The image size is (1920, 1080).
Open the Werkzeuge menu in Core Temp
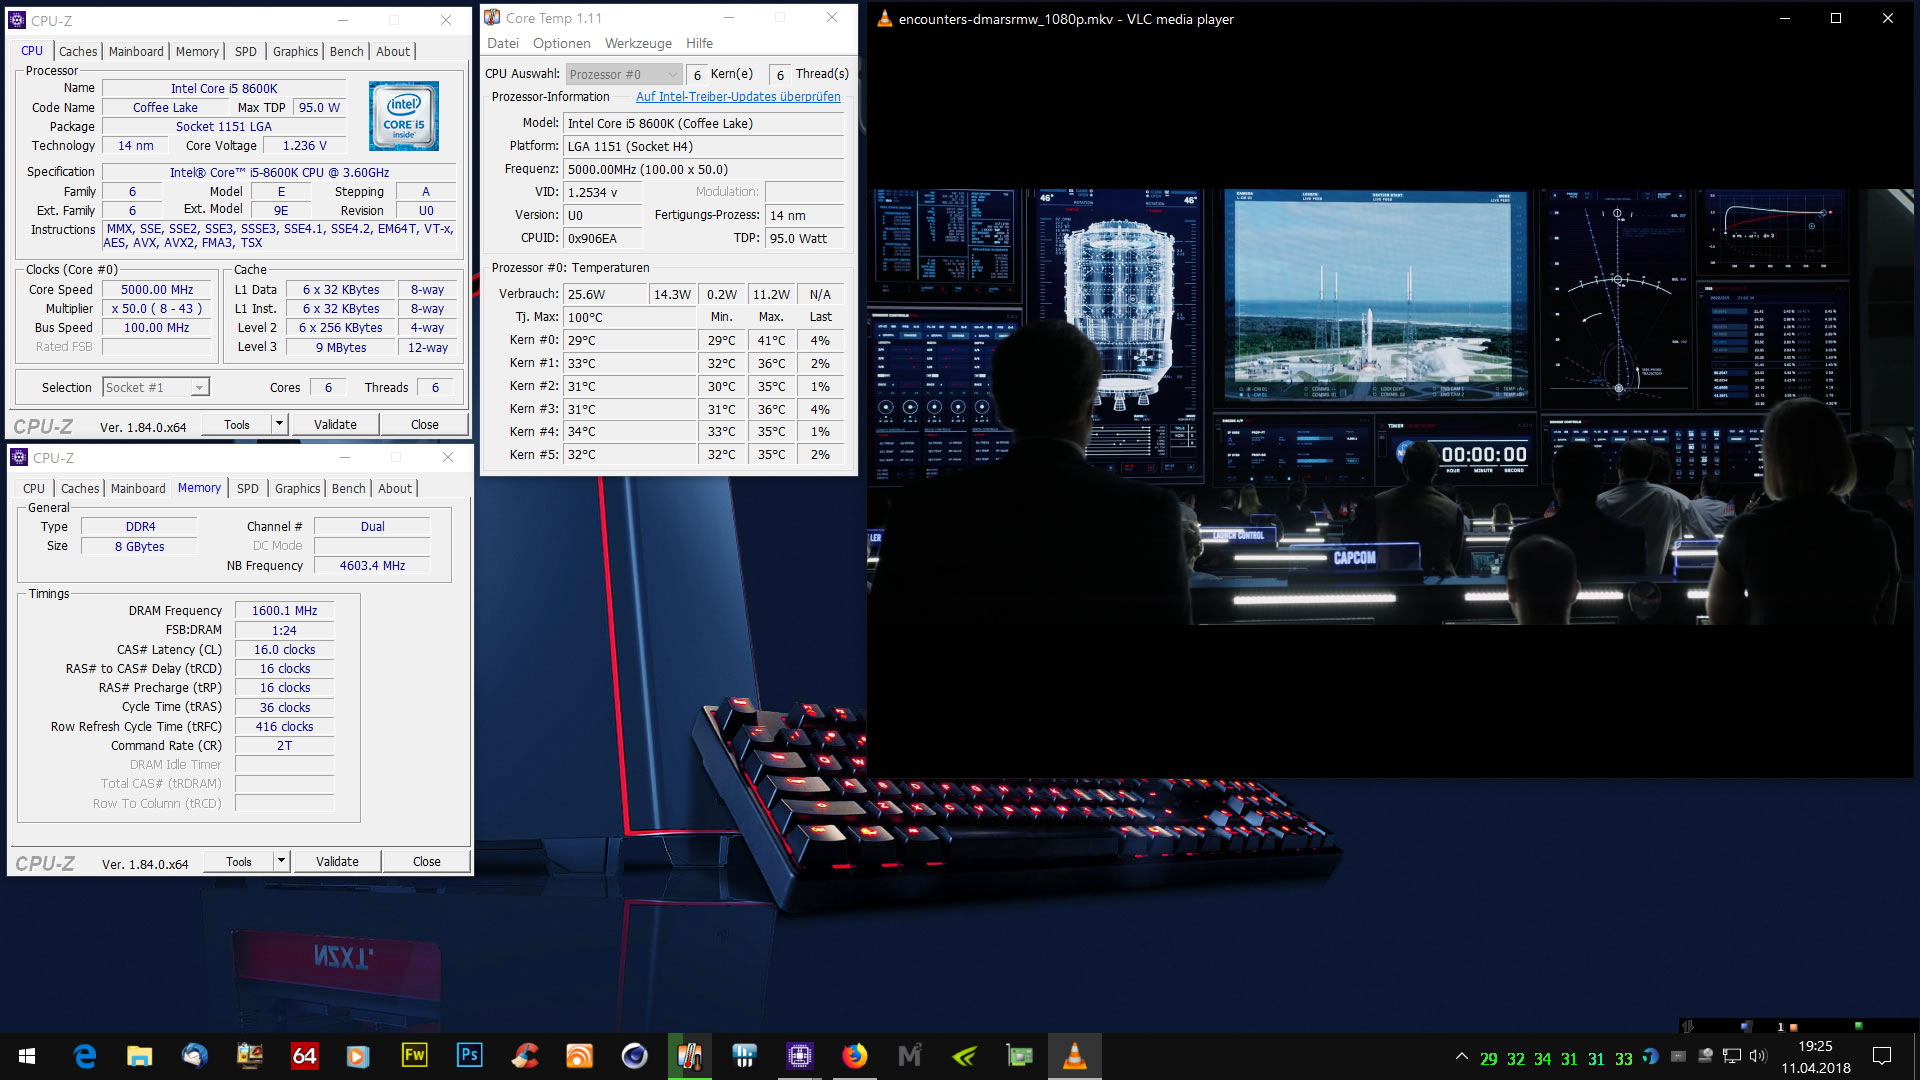638,44
